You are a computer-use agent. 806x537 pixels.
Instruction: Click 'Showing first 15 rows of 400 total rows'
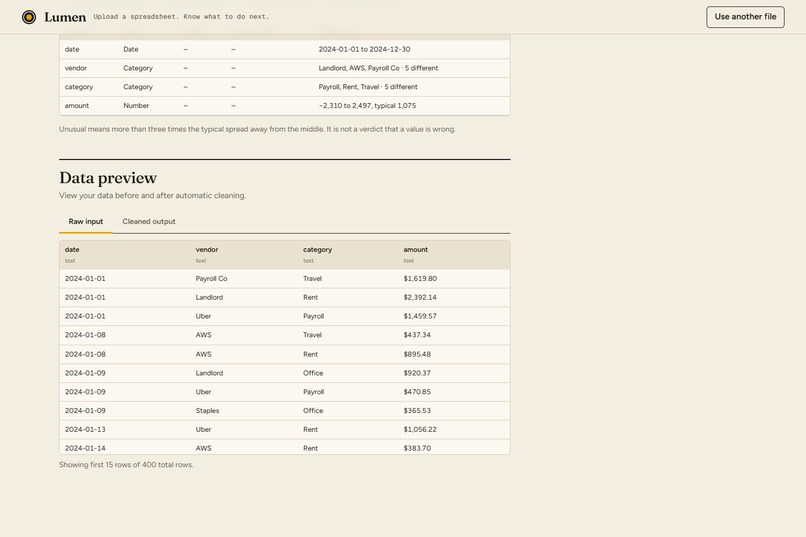[126, 465]
